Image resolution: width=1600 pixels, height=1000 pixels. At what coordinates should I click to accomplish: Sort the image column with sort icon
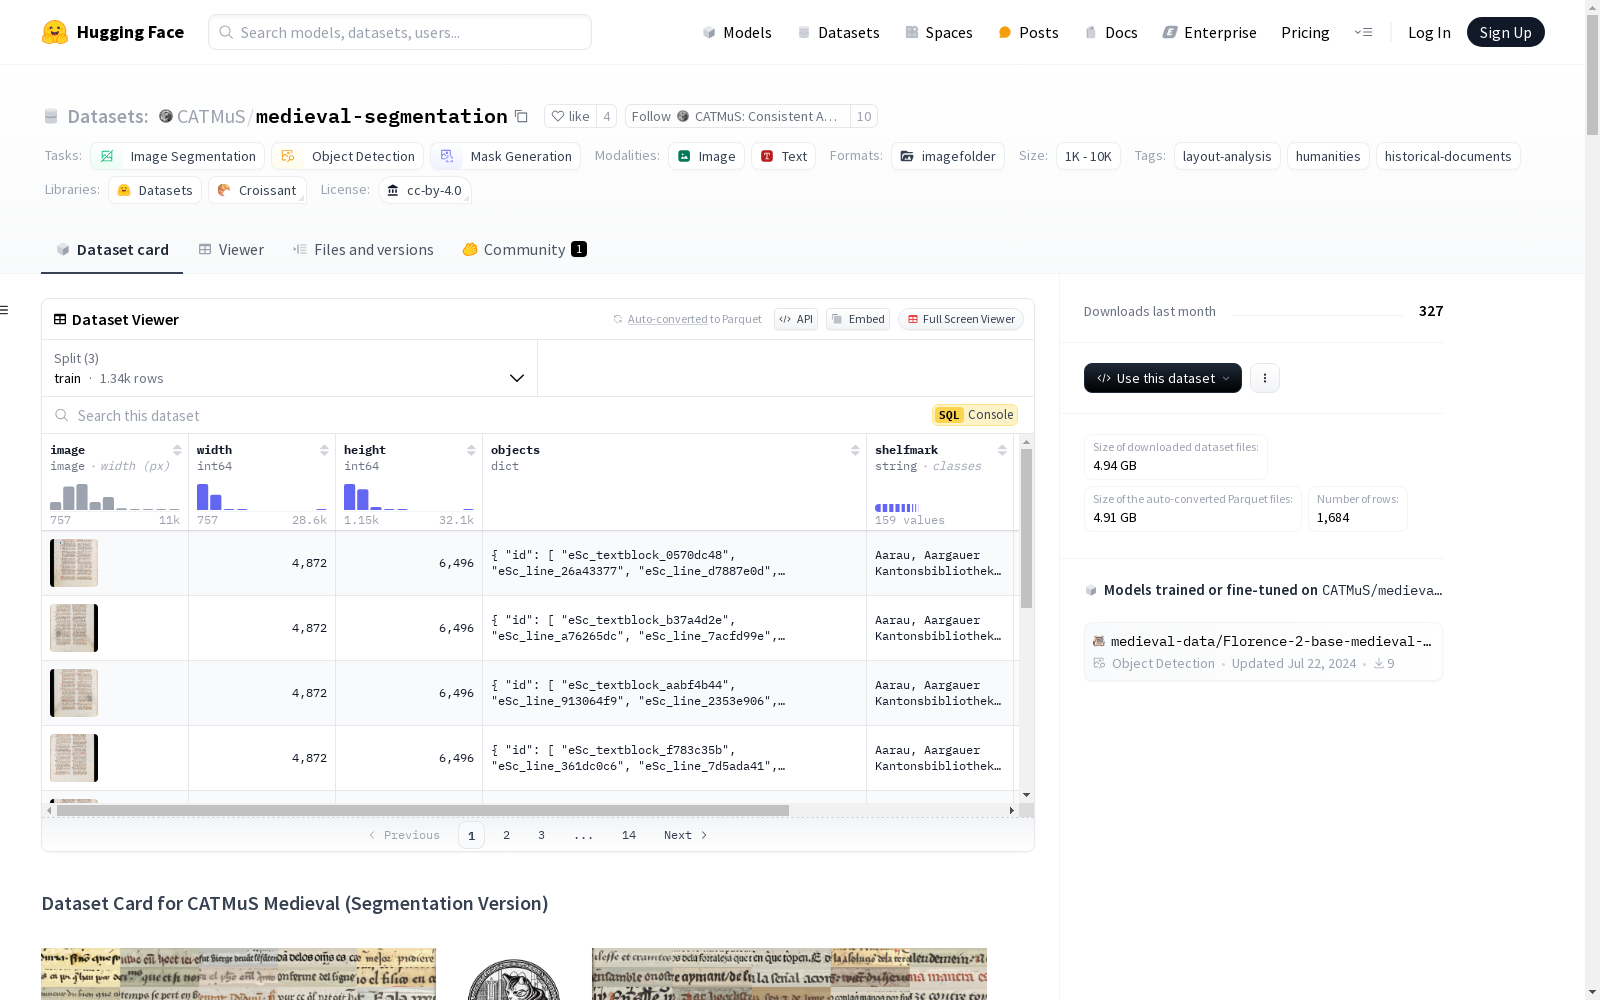pos(177,450)
